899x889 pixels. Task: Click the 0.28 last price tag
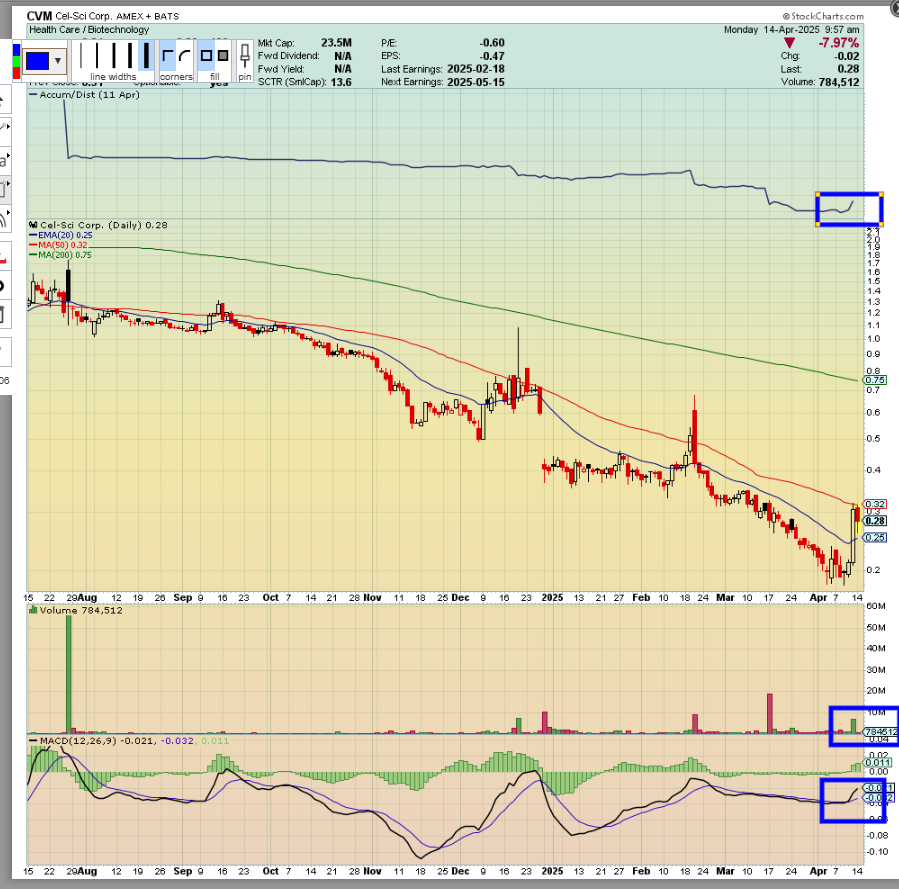point(875,520)
